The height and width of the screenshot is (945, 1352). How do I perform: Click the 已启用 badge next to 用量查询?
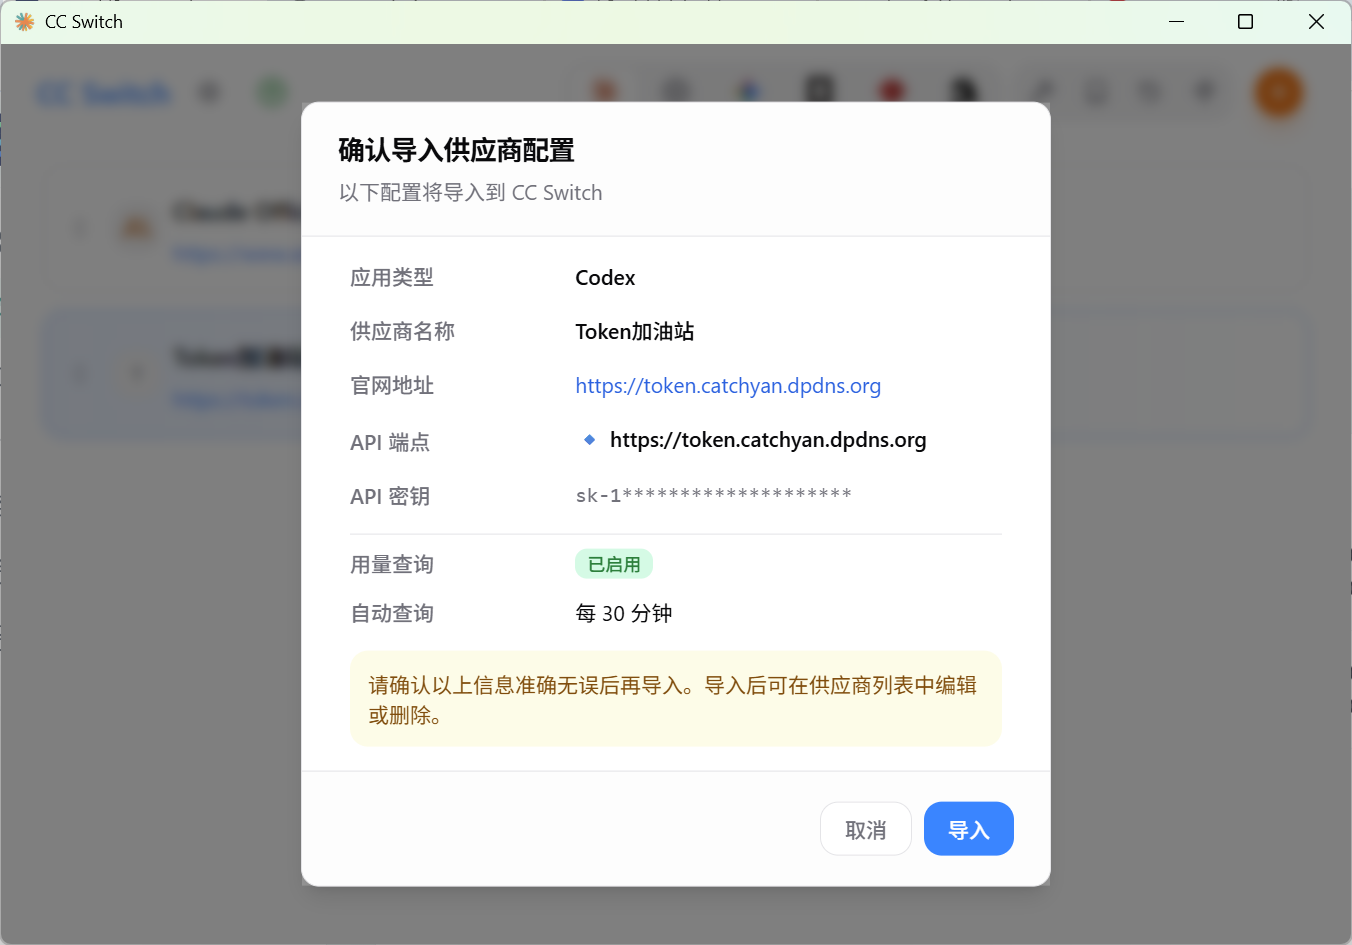[x=614, y=563]
